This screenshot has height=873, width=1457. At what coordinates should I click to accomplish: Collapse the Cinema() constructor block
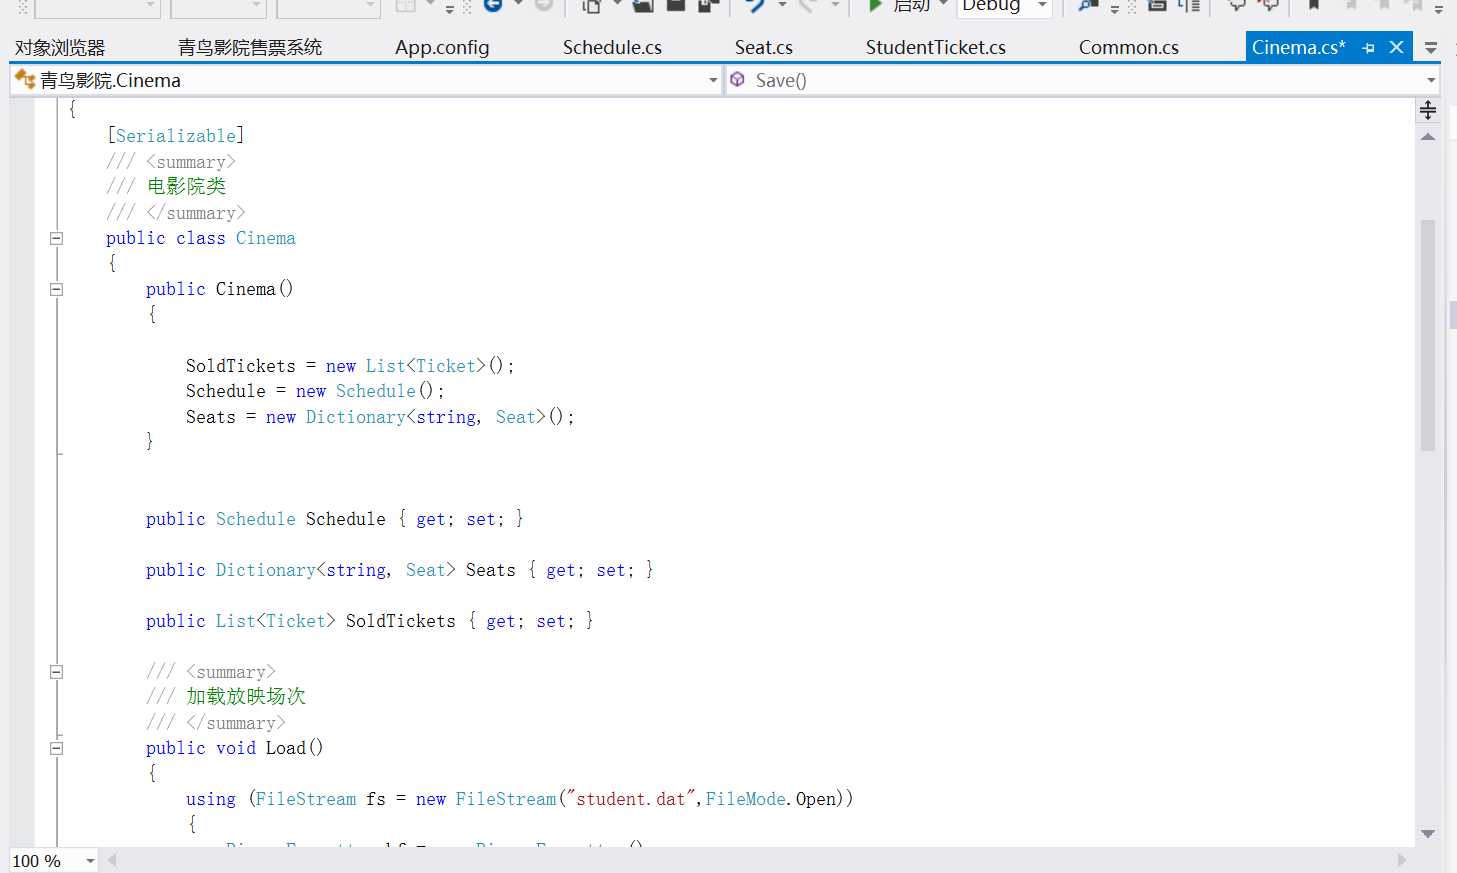56,289
